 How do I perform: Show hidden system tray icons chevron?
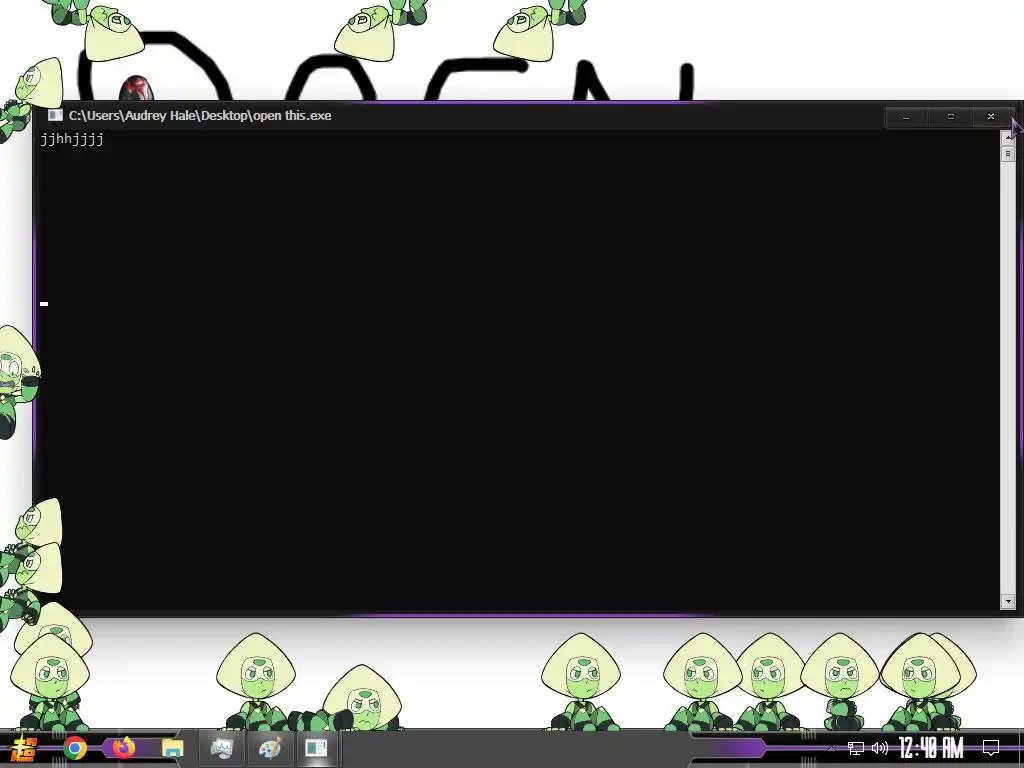tap(831, 748)
